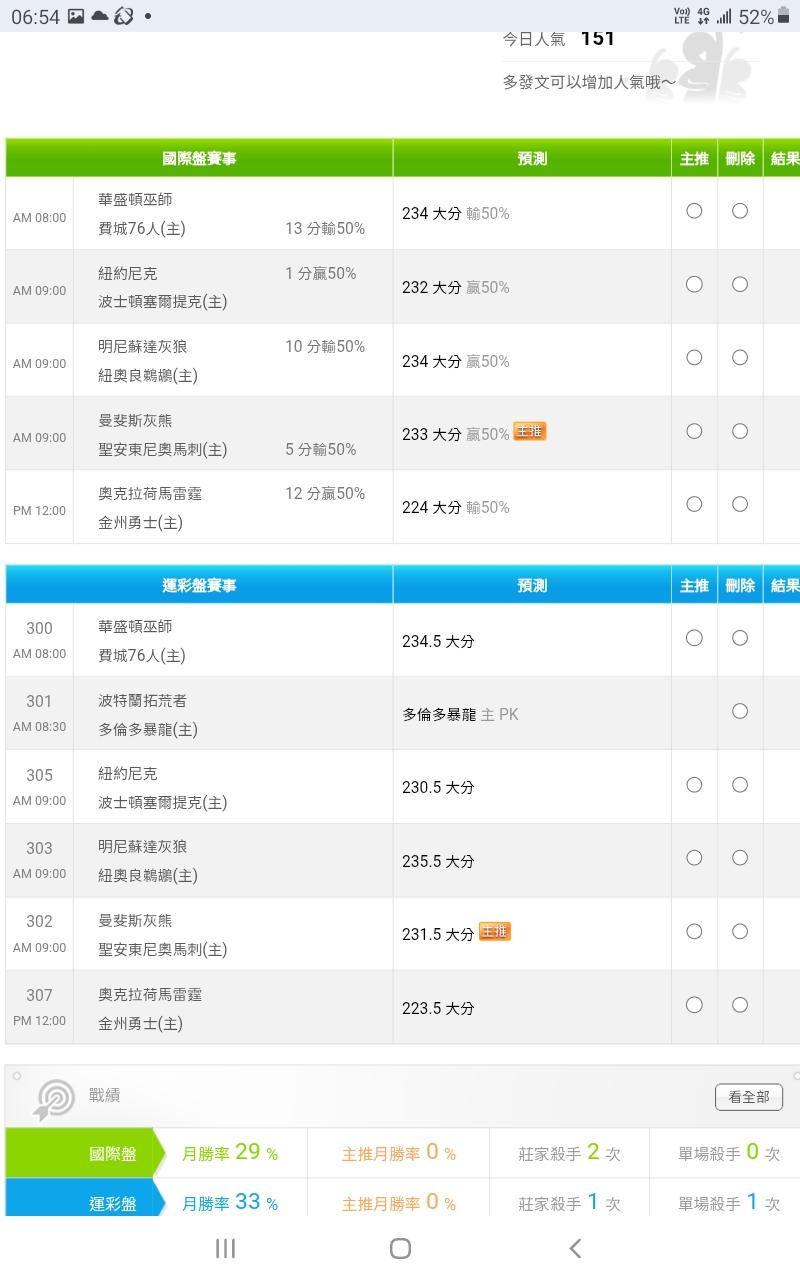
Task: Tap the Android back navigation icon
Action: point(575,1247)
